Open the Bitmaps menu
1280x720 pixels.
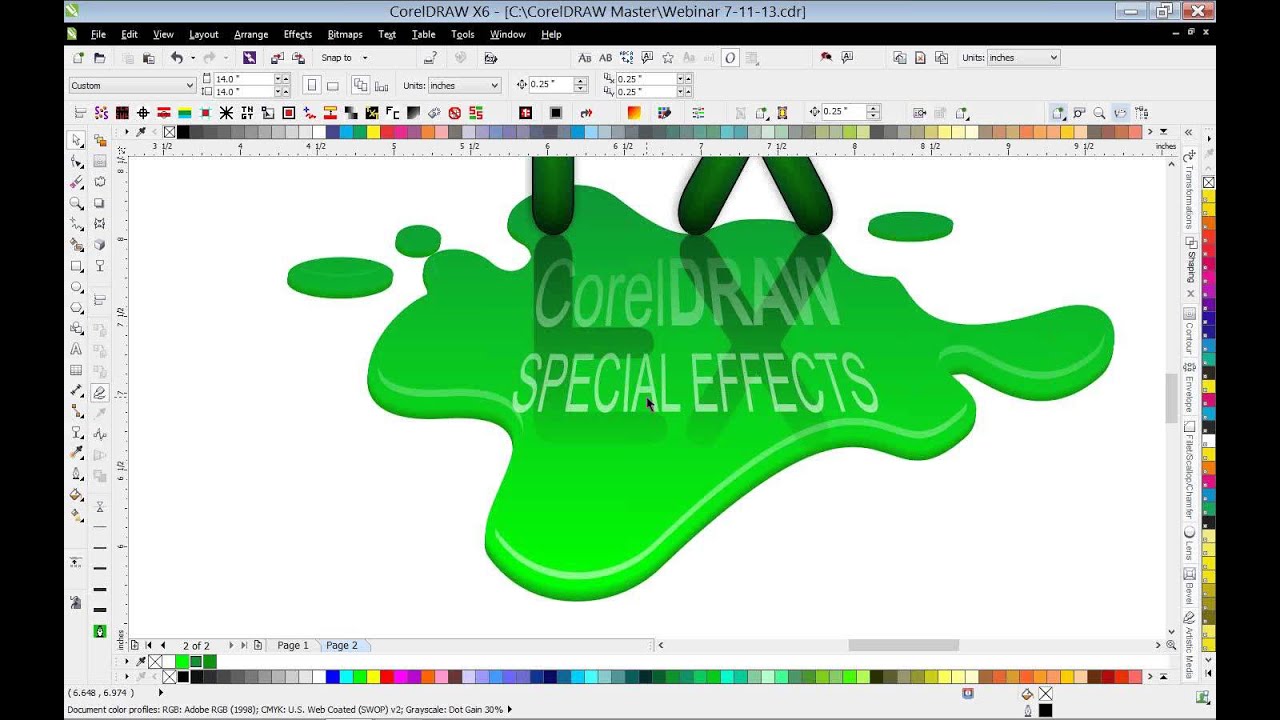click(x=345, y=34)
